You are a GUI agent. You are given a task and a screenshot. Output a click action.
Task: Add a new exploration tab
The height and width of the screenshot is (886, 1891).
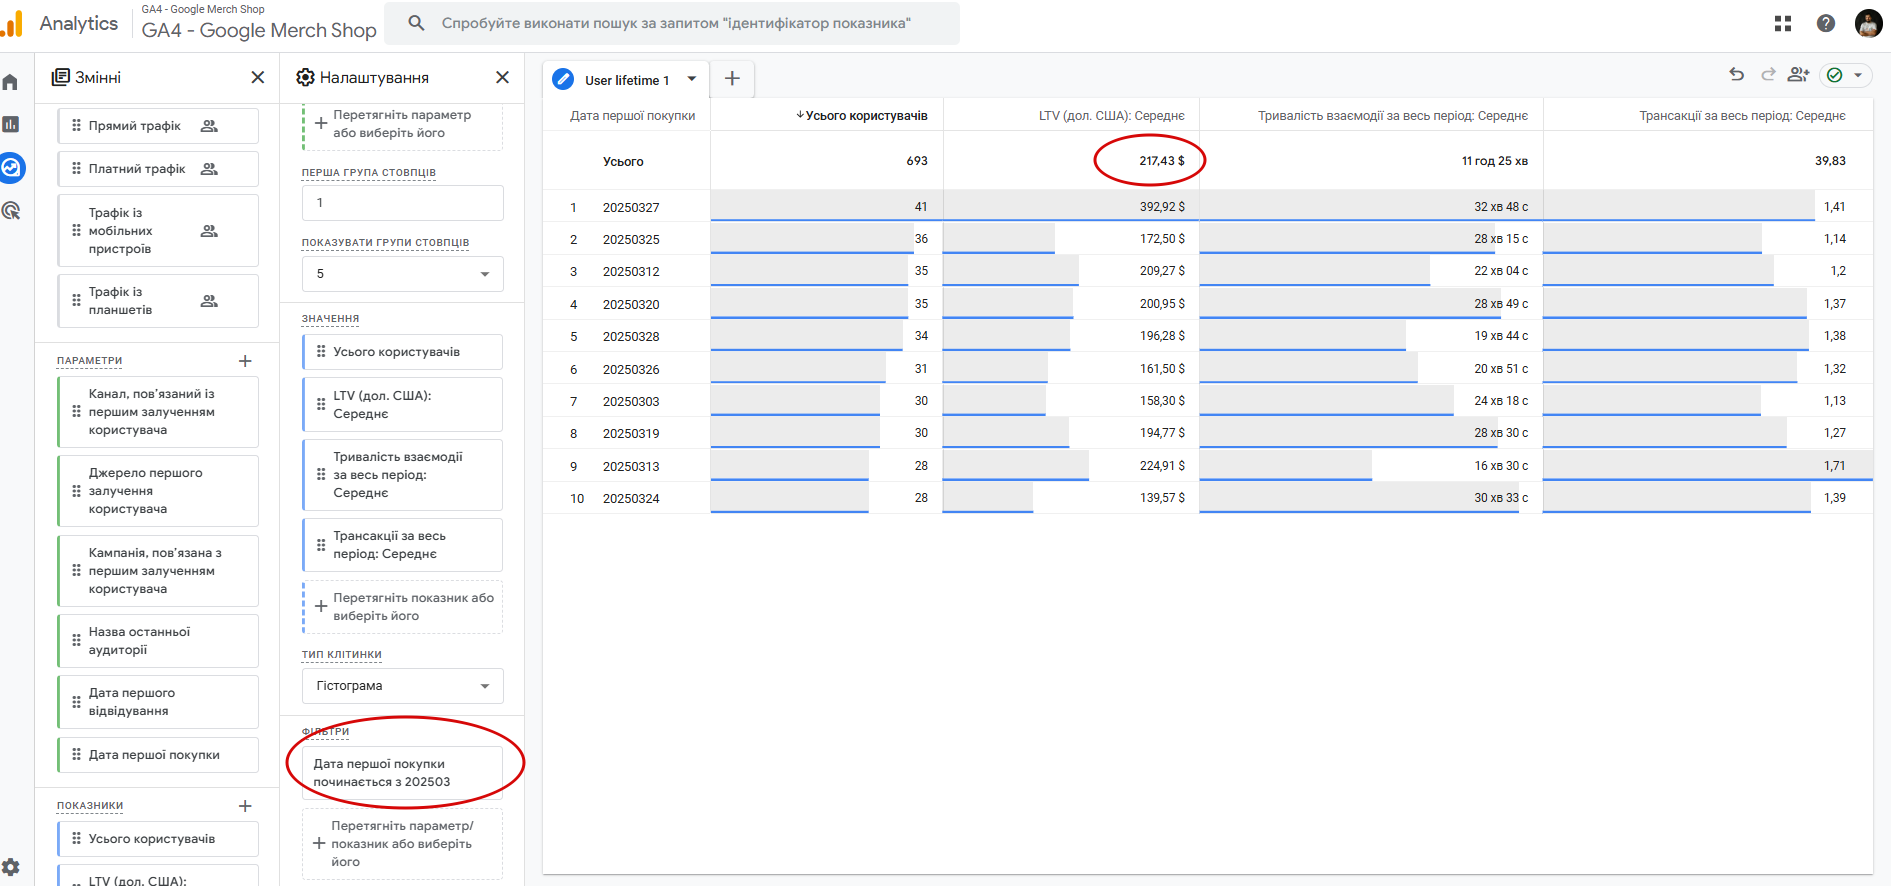pyautogui.click(x=732, y=78)
